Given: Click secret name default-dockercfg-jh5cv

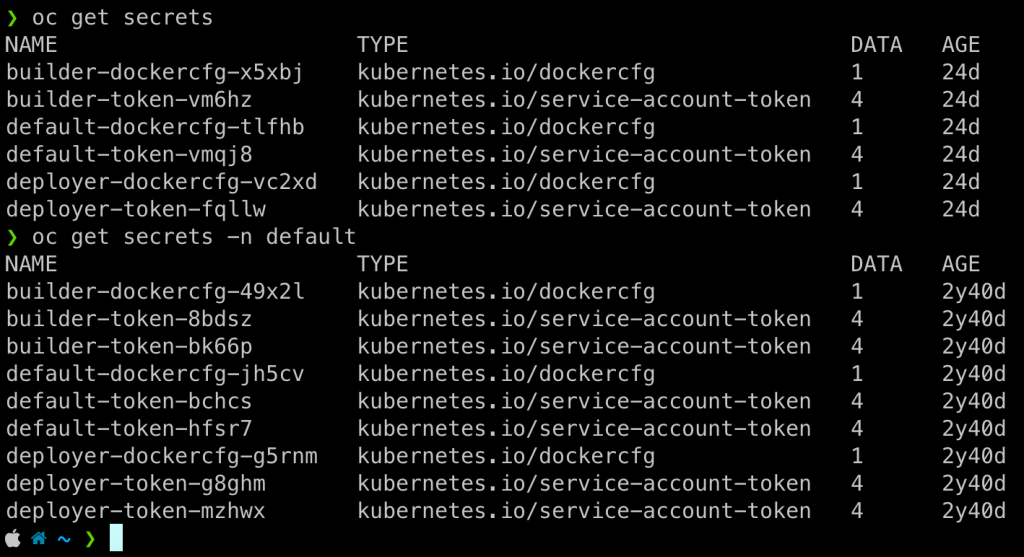Looking at the screenshot, I should coord(154,373).
